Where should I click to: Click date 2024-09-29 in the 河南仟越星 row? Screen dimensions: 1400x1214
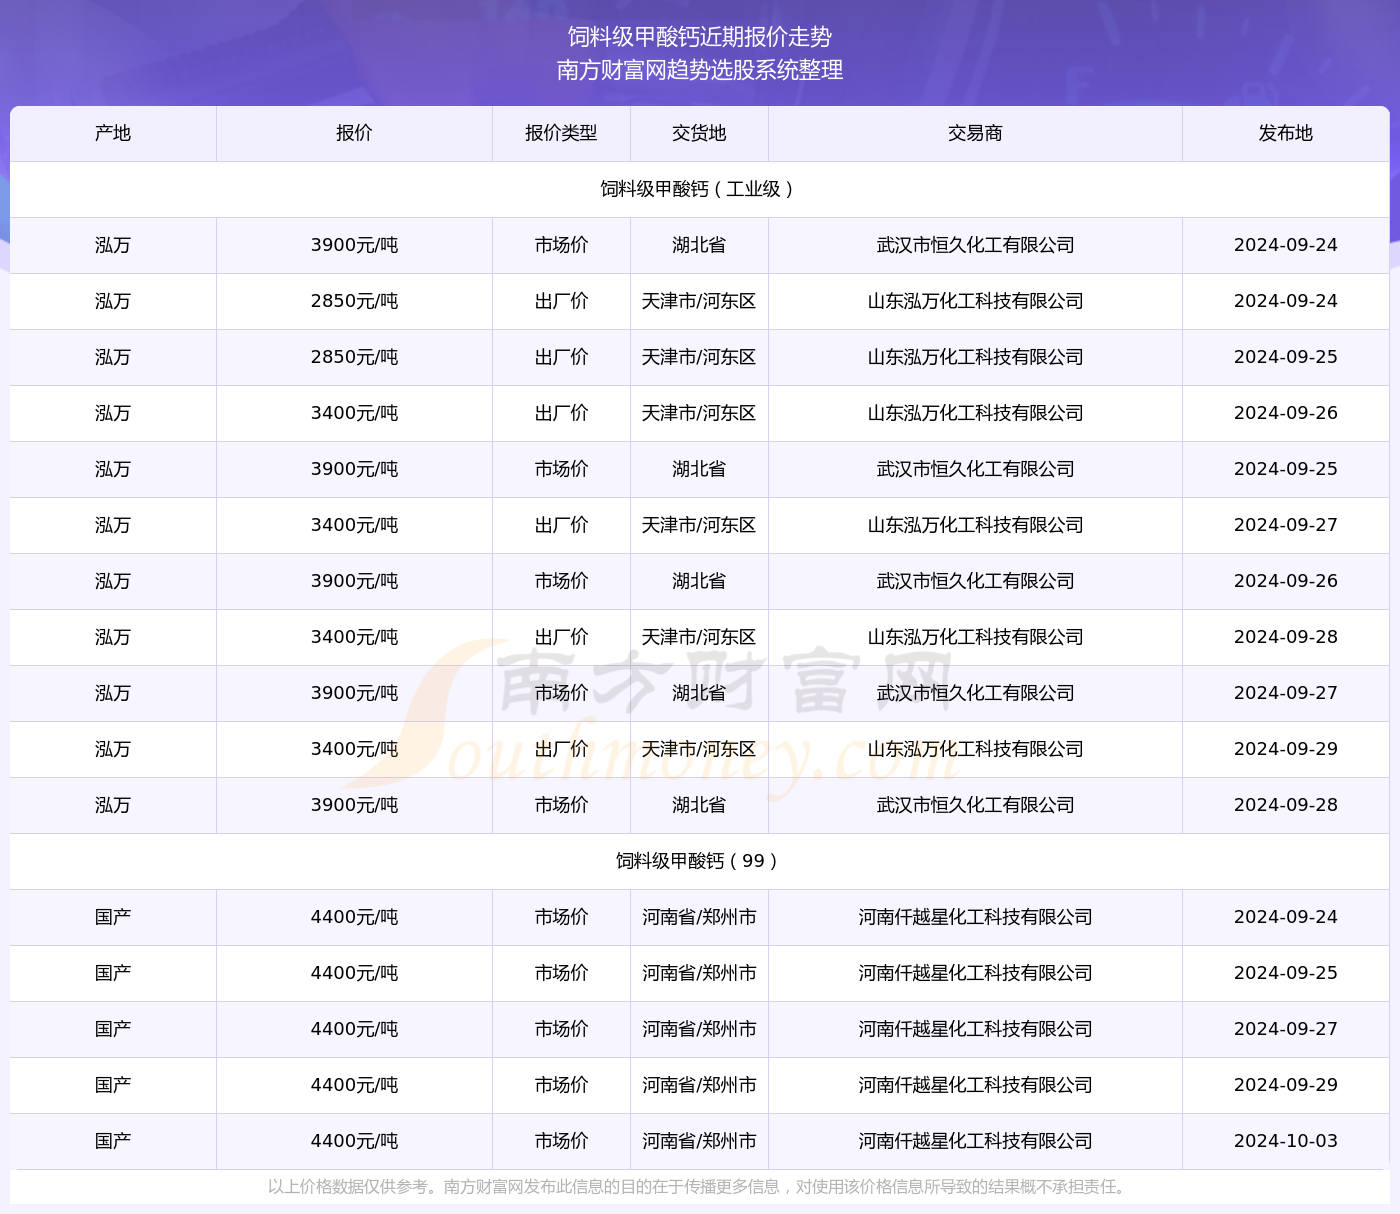point(1286,1085)
